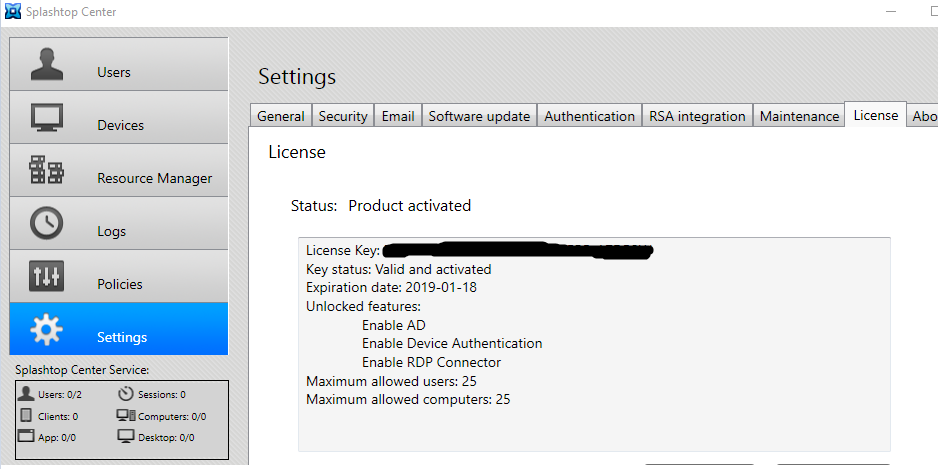Screen dimensions: 938x469
Task: Open Logs using the clock icon
Action: 47,223
